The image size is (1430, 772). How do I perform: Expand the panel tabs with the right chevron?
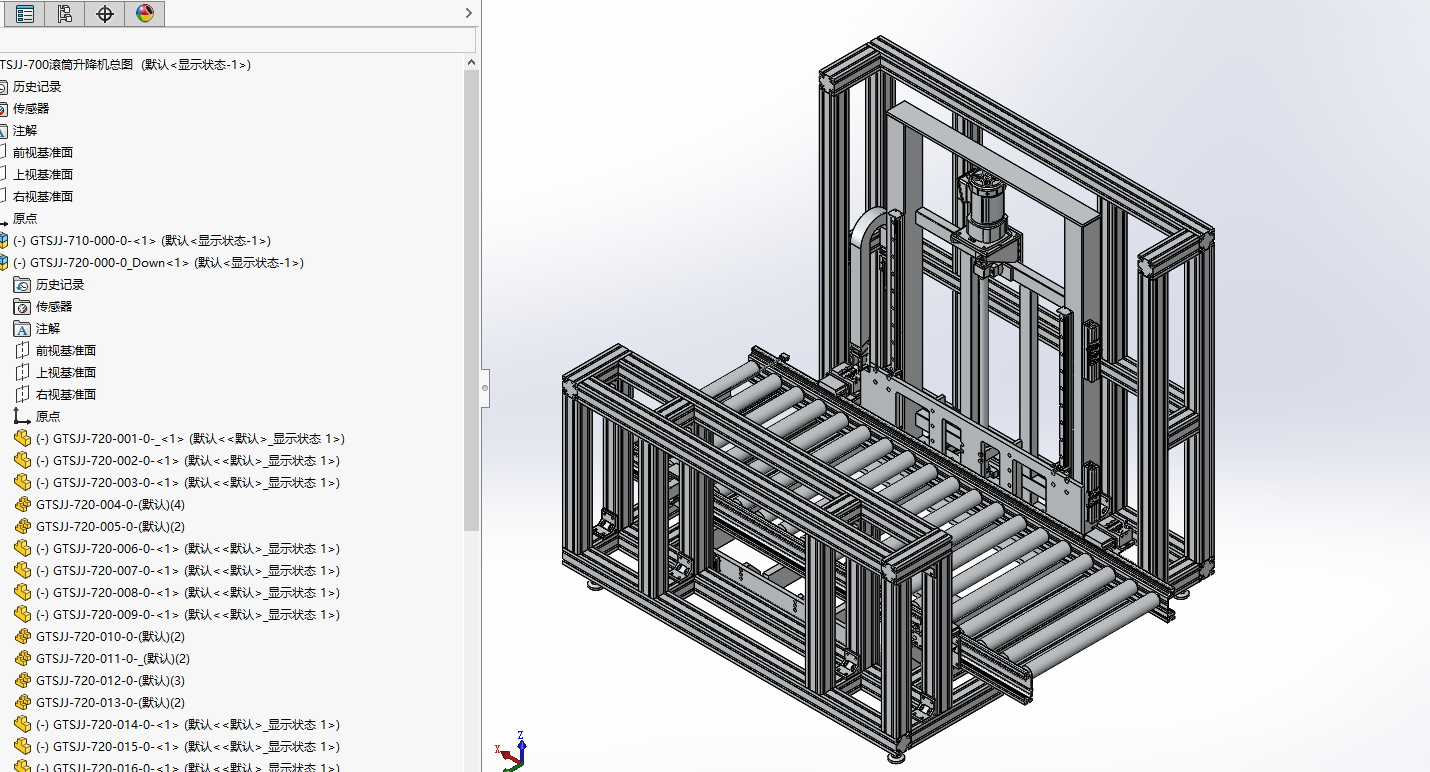[x=469, y=13]
